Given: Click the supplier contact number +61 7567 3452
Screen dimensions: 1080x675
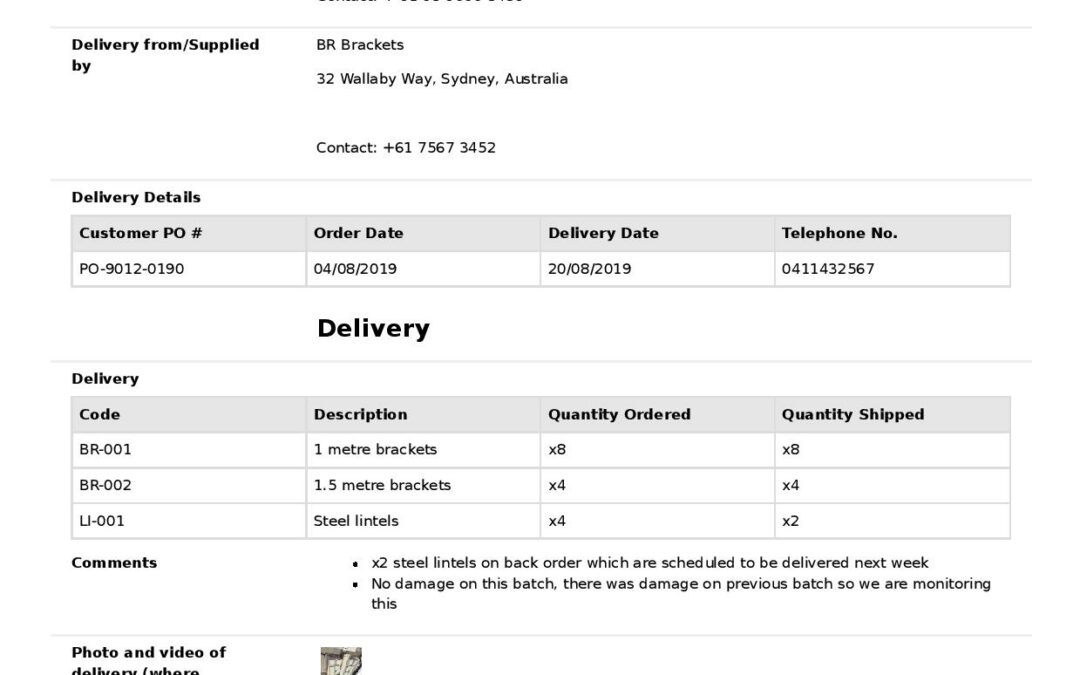Looking at the screenshot, I should pos(405,148).
